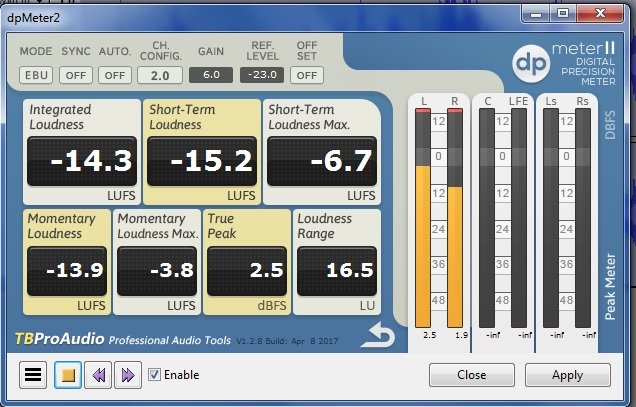Click the LFE channel peak meter bar
Image resolution: width=636 pixels, height=407 pixels.
(519, 218)
